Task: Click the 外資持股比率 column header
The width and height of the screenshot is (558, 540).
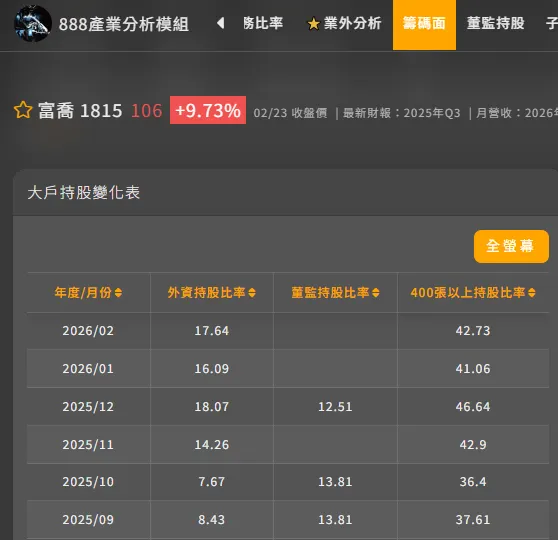Action: [x=207, y=293]
